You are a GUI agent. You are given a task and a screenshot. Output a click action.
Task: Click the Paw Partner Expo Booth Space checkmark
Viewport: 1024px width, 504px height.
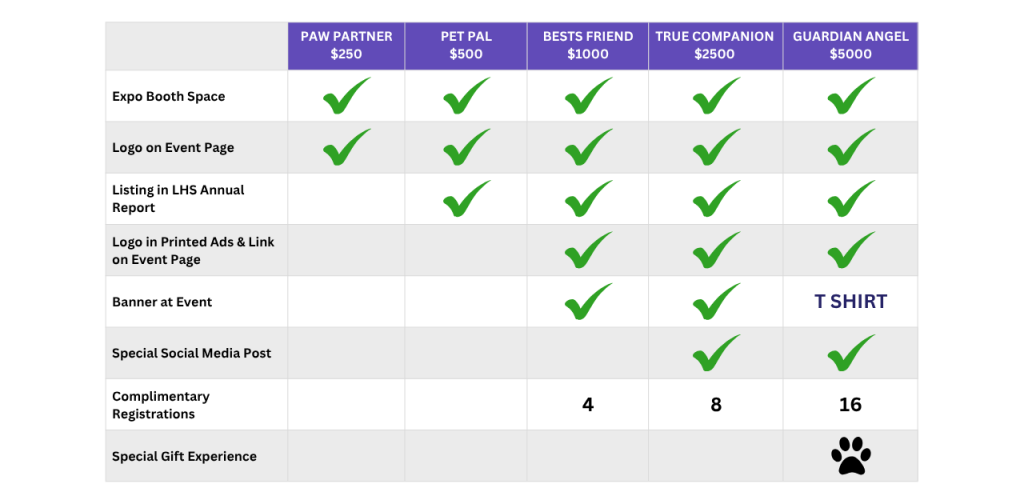(346, 95)
